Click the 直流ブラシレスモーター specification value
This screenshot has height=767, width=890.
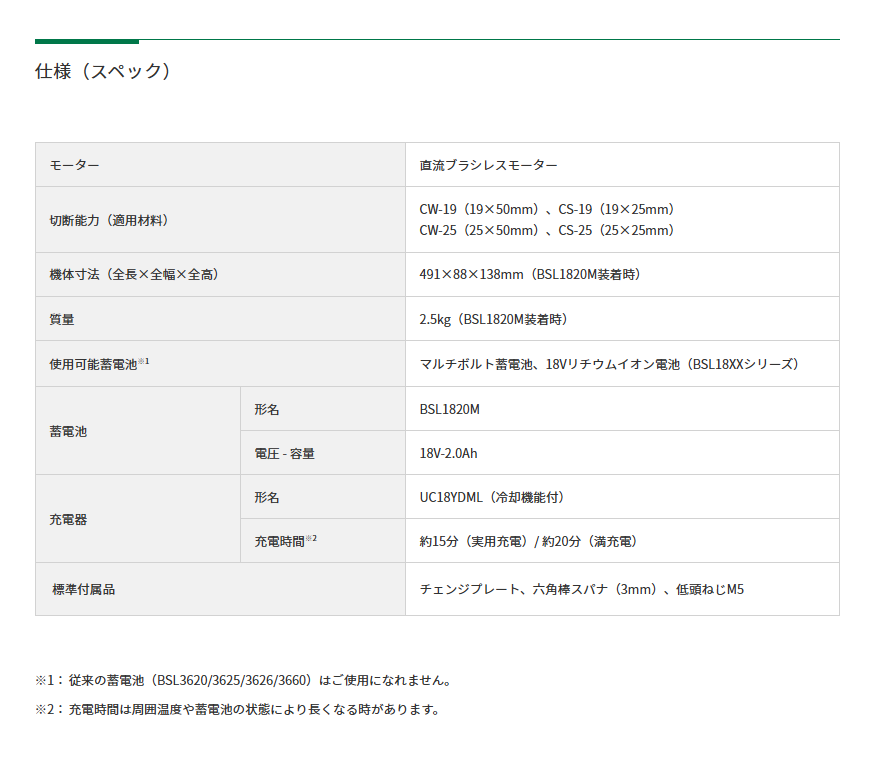[487, 165]
